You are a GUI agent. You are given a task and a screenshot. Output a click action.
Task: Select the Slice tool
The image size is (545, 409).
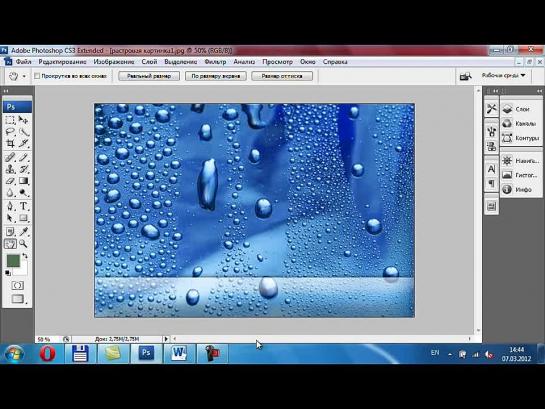(x=23, y=143)
